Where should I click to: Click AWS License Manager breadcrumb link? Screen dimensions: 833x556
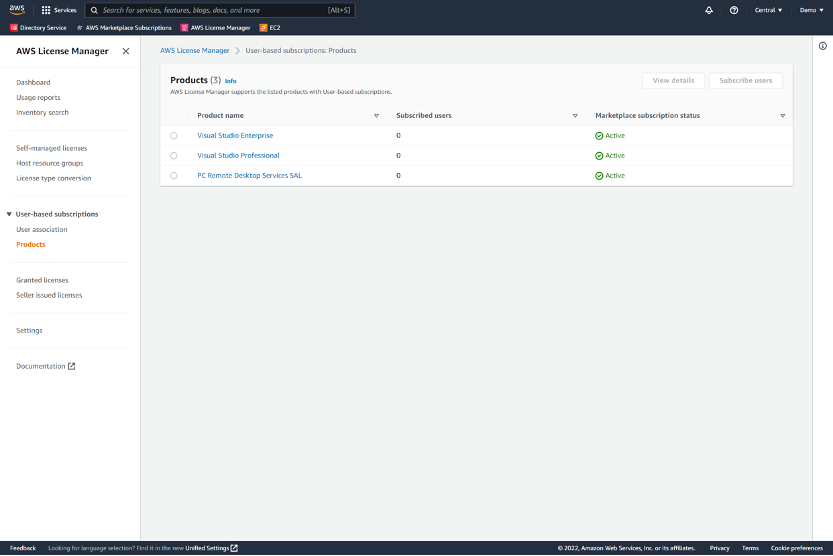[x=194, y=50]
